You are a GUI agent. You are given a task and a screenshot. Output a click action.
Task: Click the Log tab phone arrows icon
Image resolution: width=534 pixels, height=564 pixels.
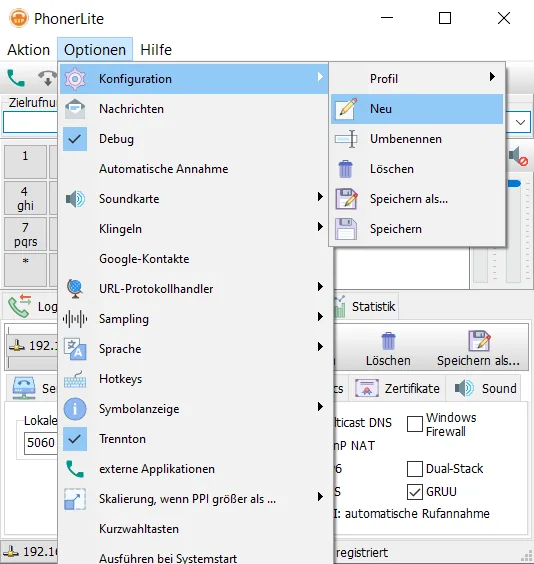click(x=20, y=306)
